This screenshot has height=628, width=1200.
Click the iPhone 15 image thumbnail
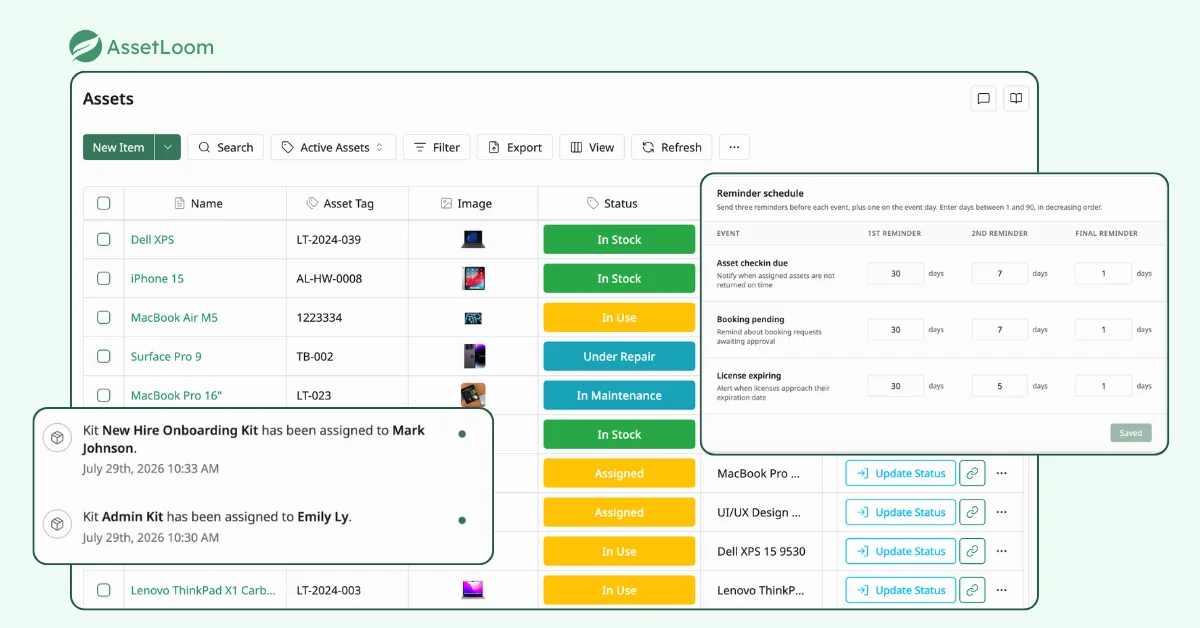[x=473, y=278]
